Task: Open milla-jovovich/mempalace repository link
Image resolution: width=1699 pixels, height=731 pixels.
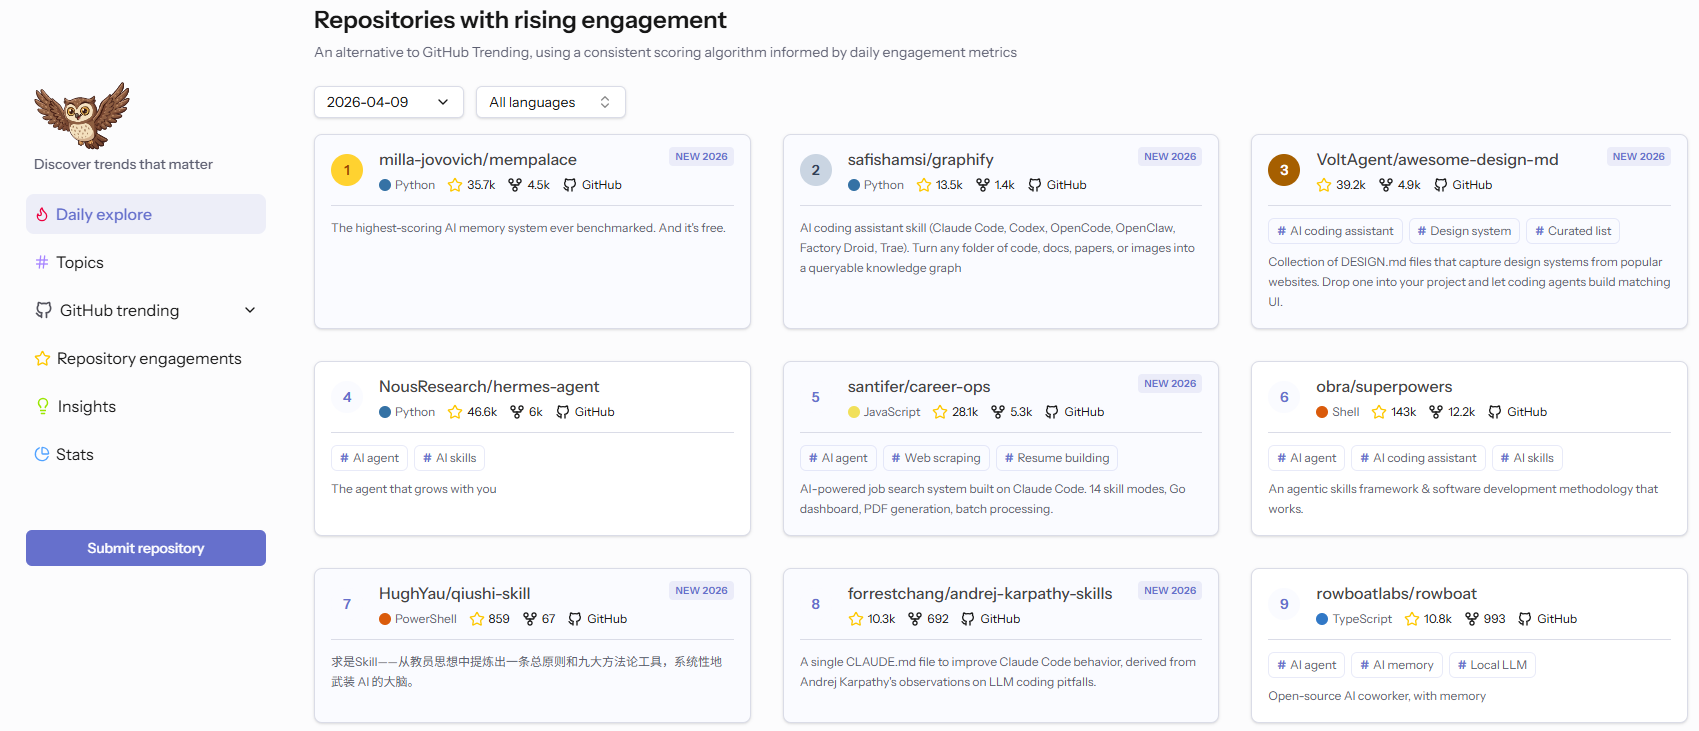Action: pyautogui.click(x=478, y=159)
